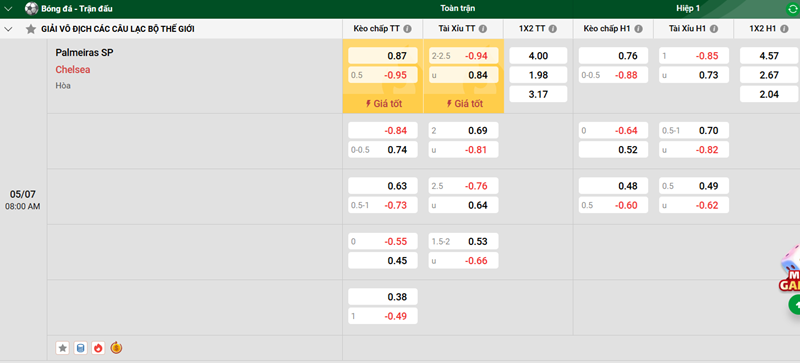Click the 1X2 TT info icon
Viewport: 800px width, 363px height.
click(x=553, y=29)
